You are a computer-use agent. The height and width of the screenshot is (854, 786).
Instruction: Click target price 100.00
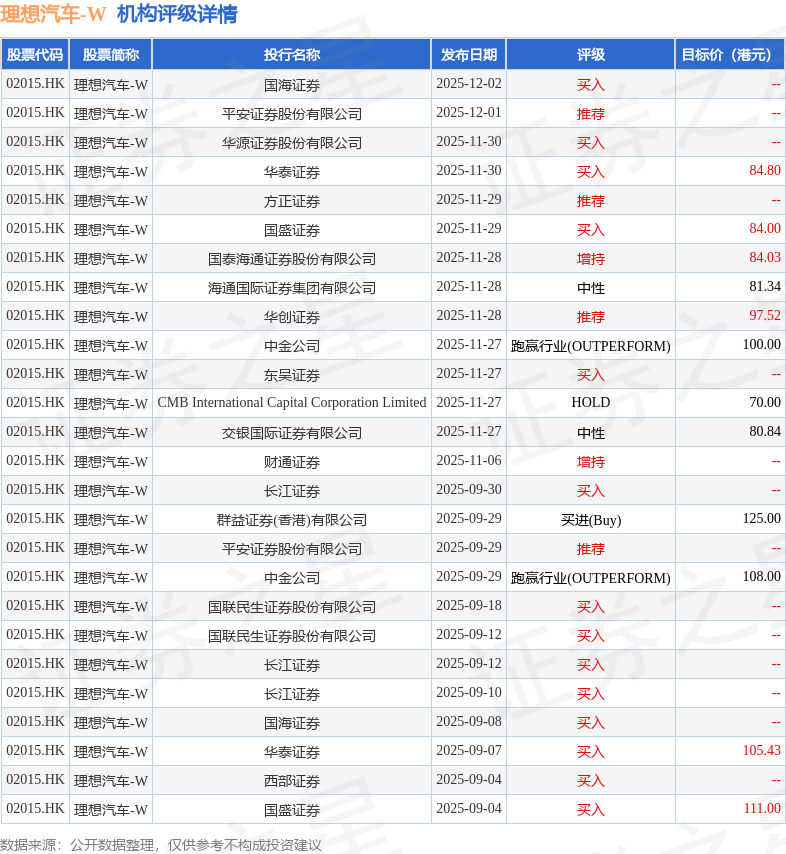pos(761,344)
